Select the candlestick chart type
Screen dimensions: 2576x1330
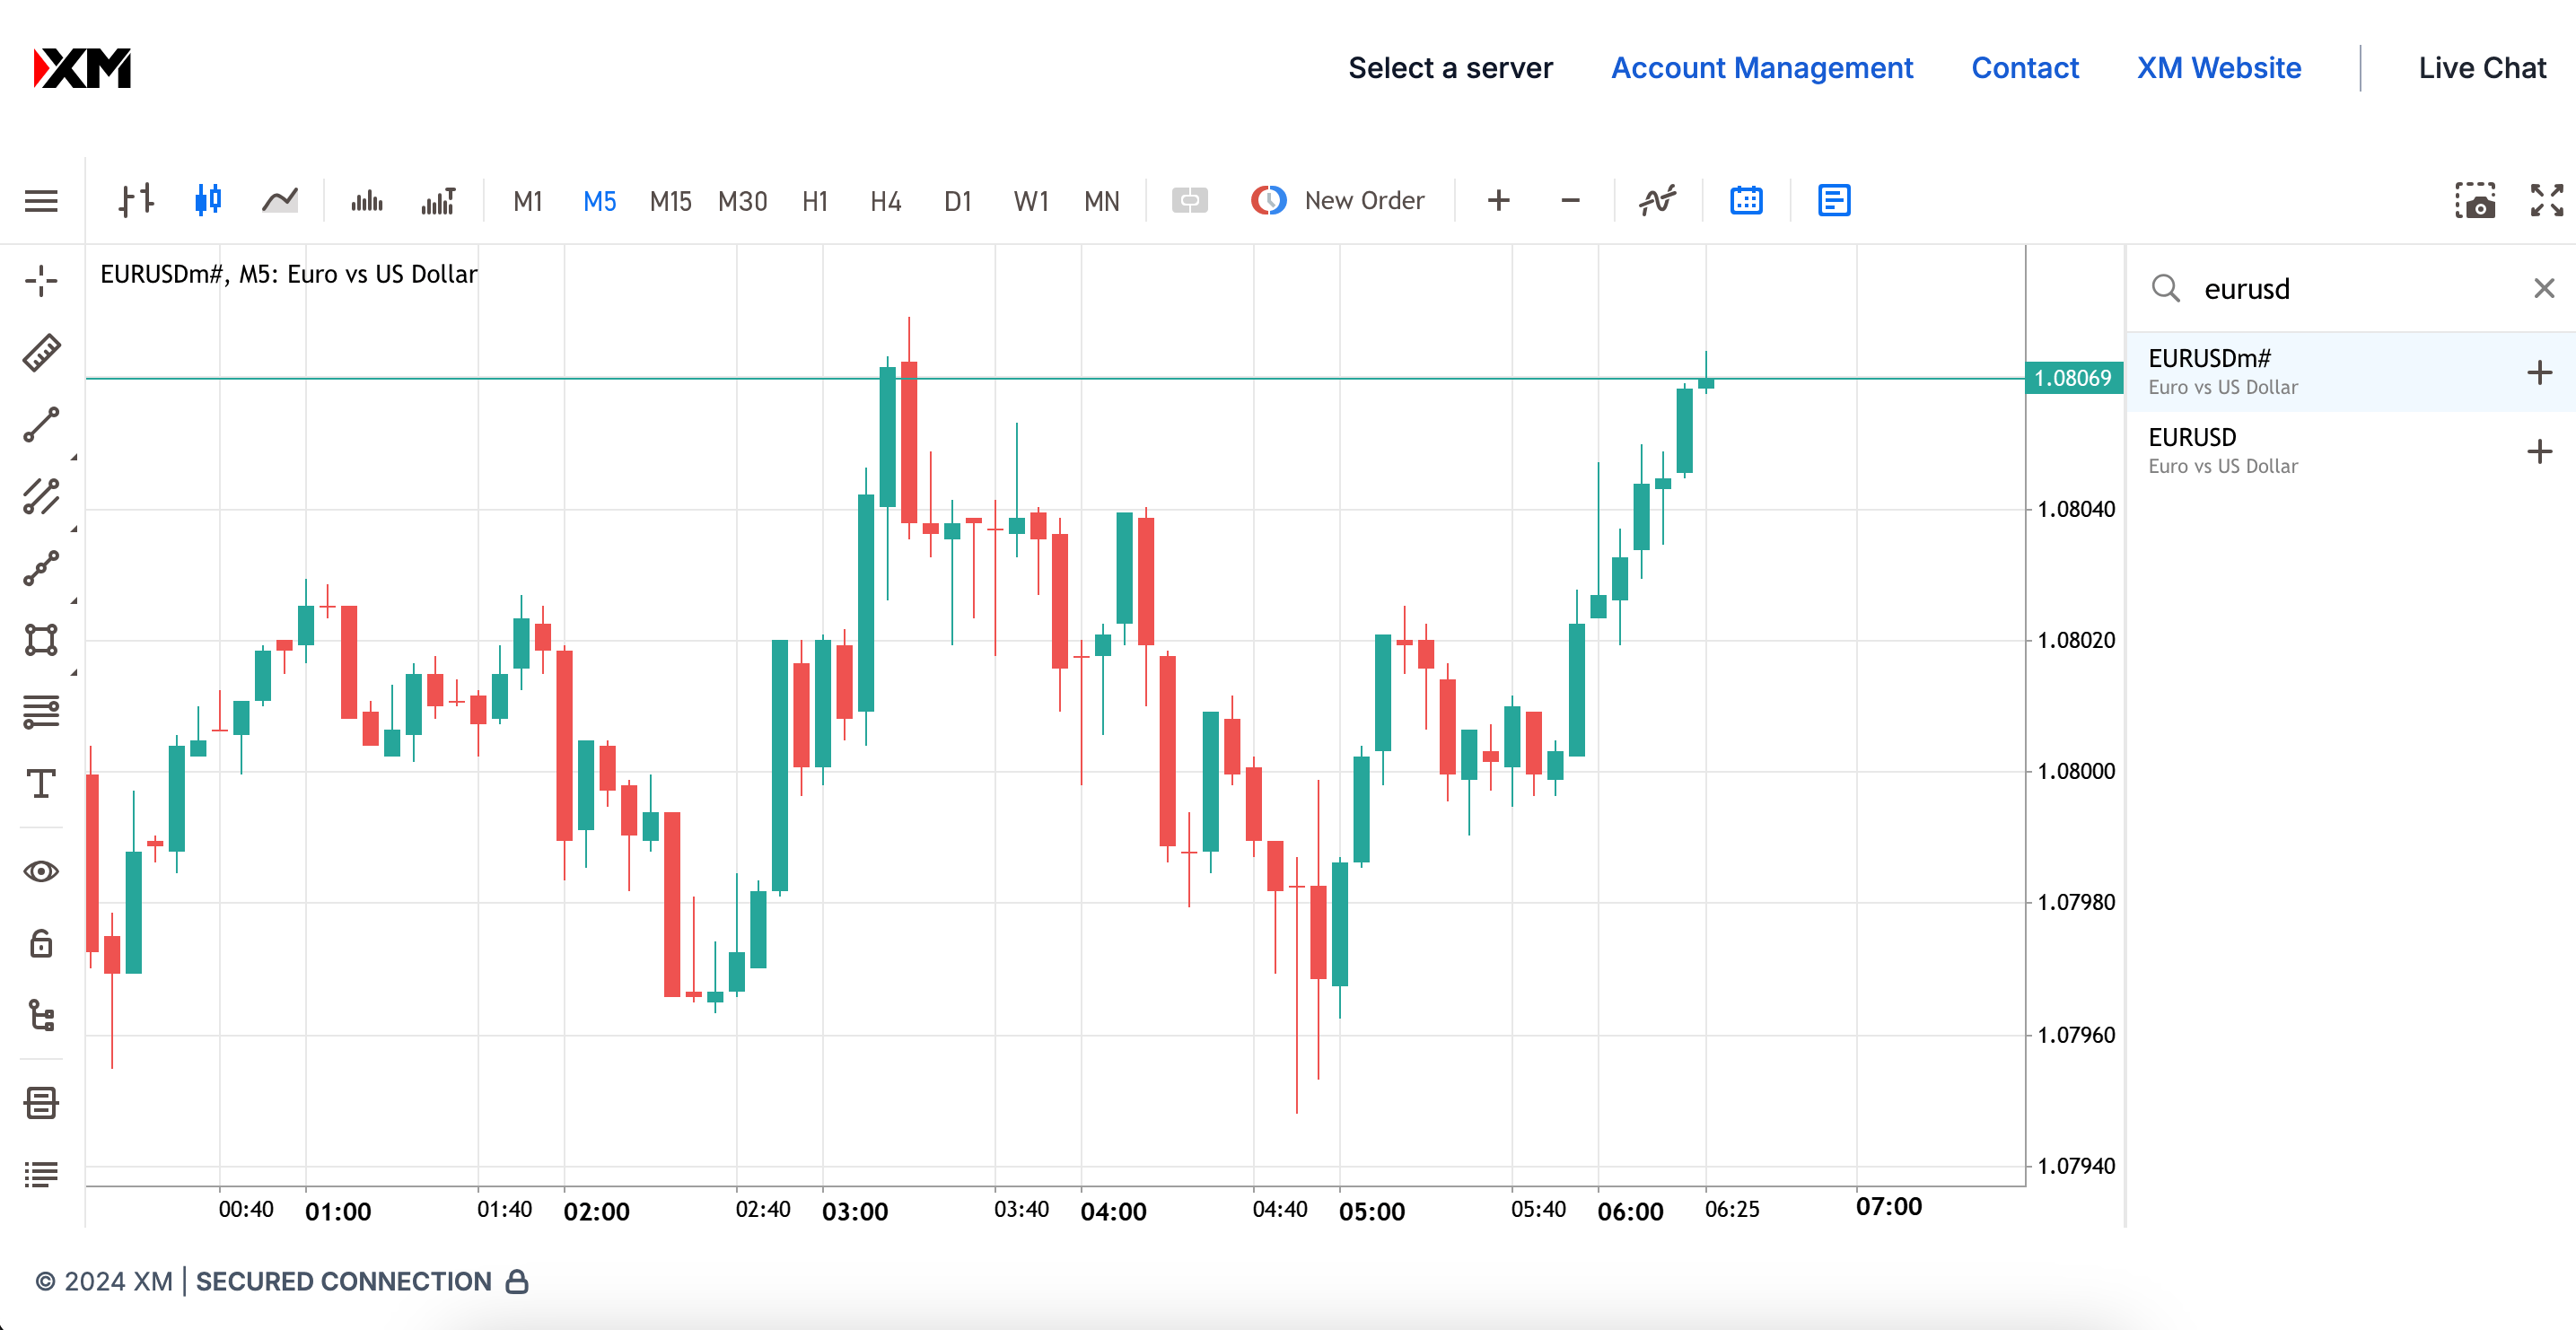click(x=208, y=200)
